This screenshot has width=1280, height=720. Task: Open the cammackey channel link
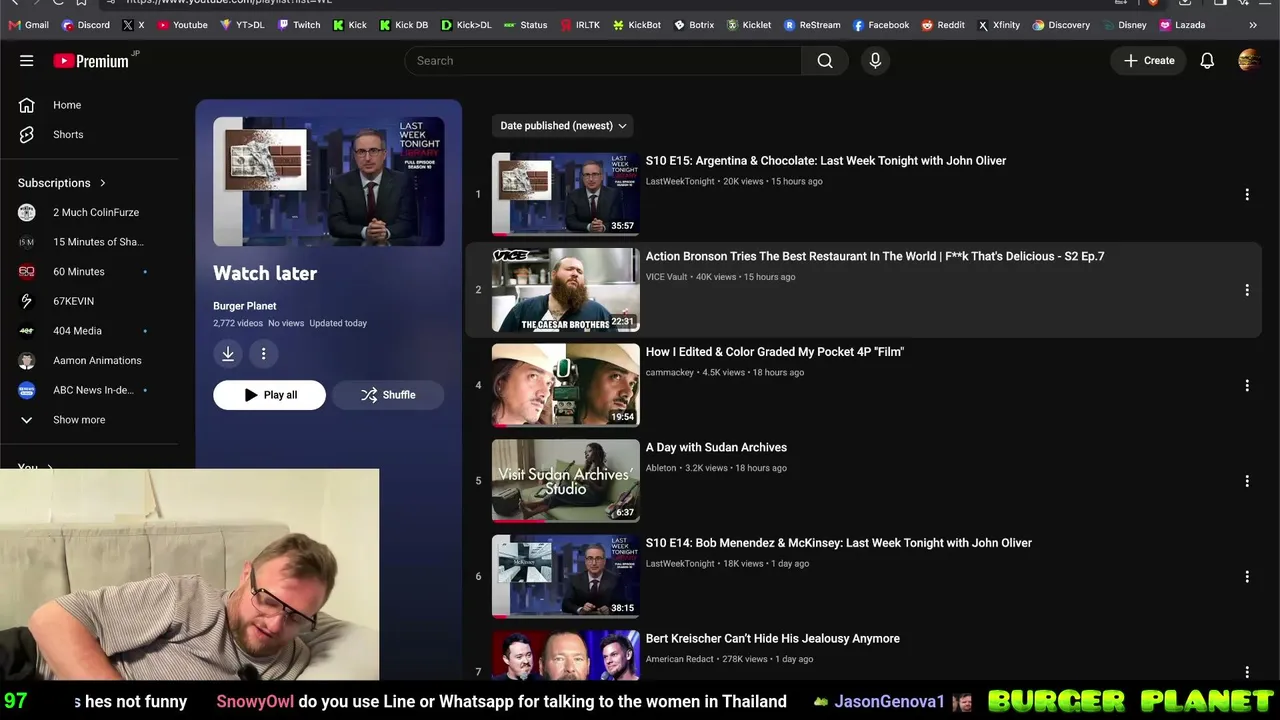tap(670, 373)
